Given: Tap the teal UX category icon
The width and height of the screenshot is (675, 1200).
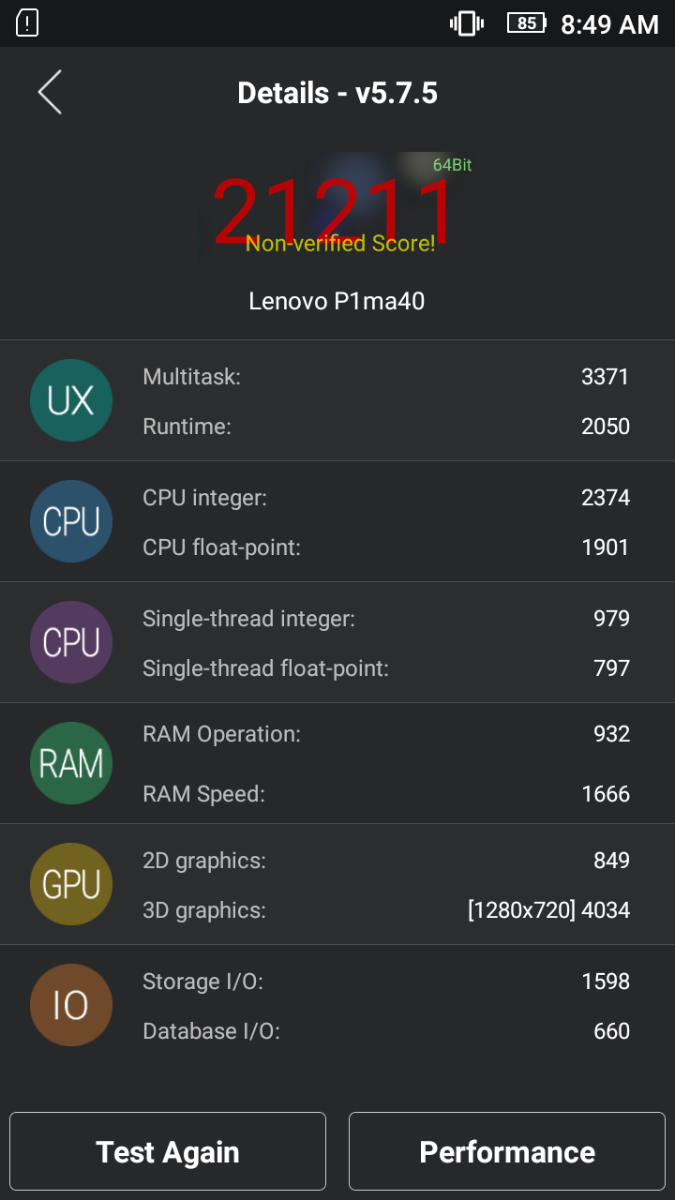Looking at the screenshot, I should [x=71, y=401].
